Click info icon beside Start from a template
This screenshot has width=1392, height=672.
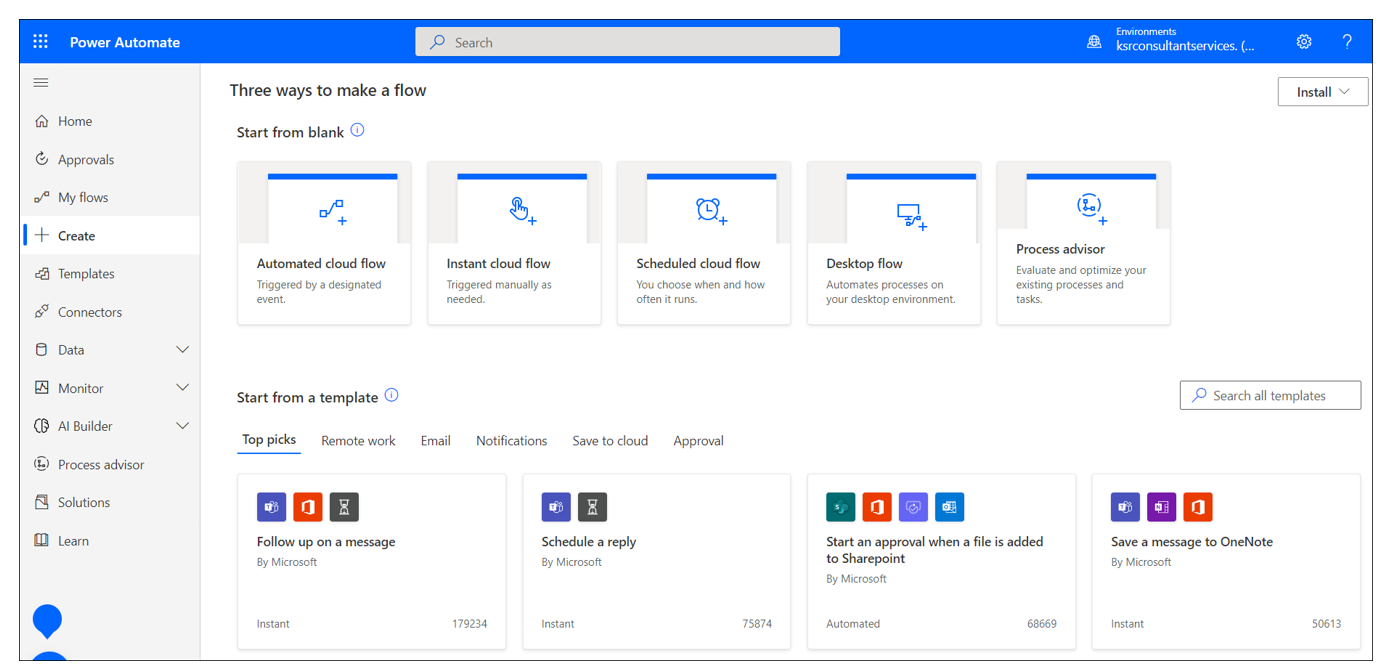tap(391, 395)
